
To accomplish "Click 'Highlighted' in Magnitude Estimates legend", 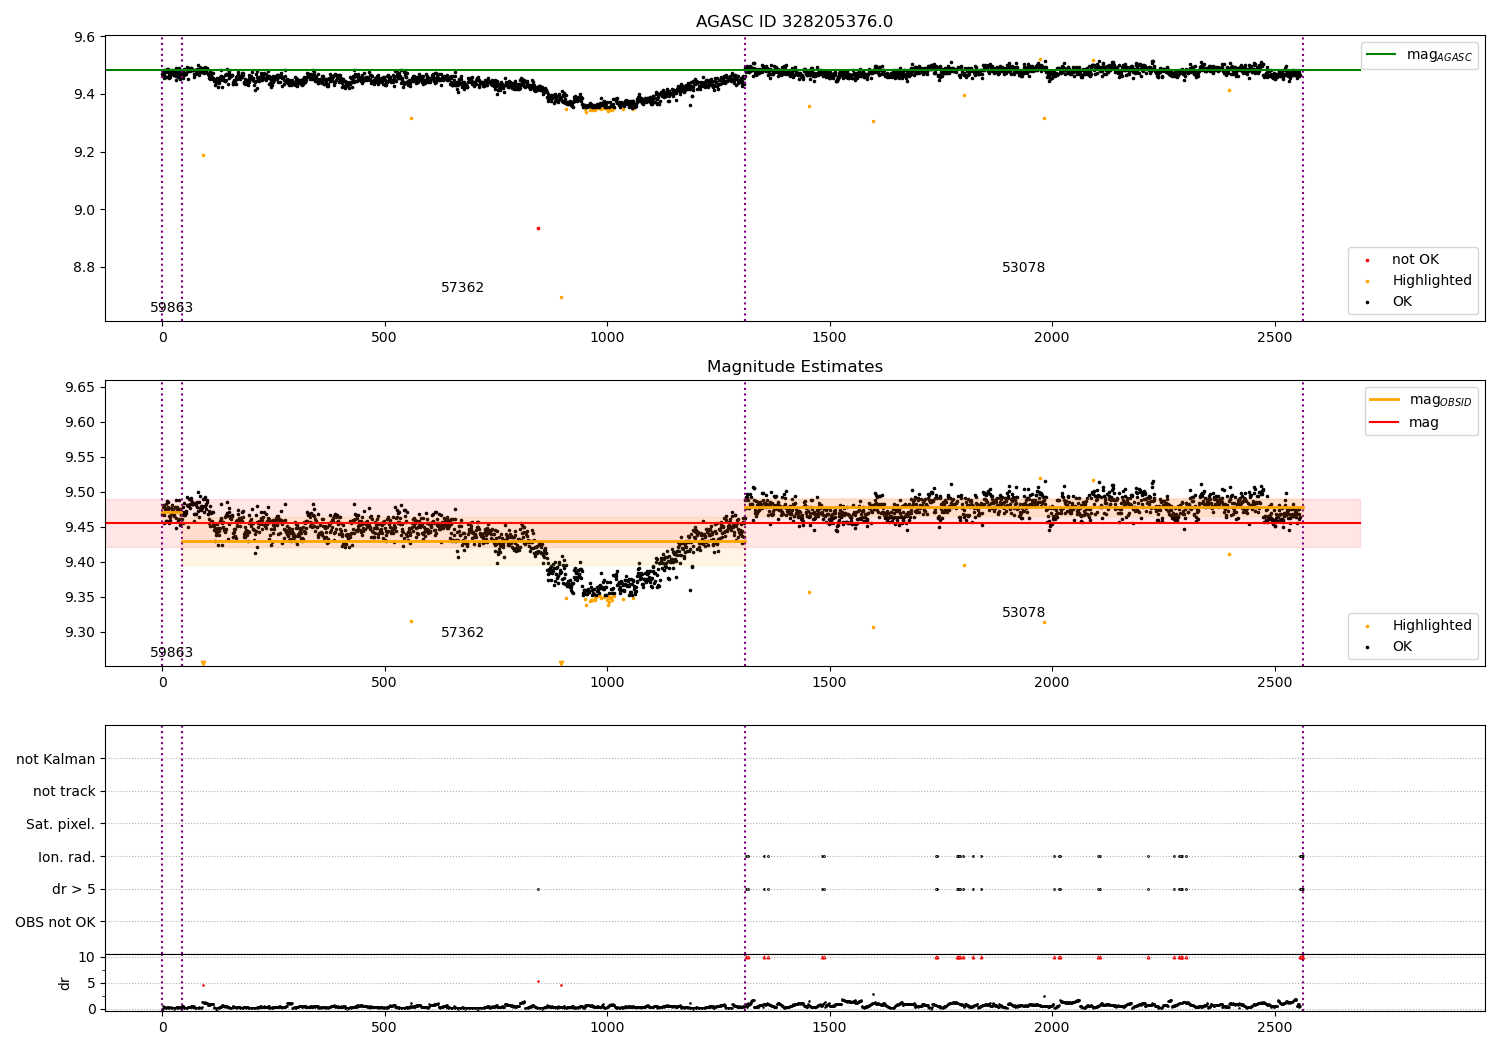I will tap(1432, 626).
